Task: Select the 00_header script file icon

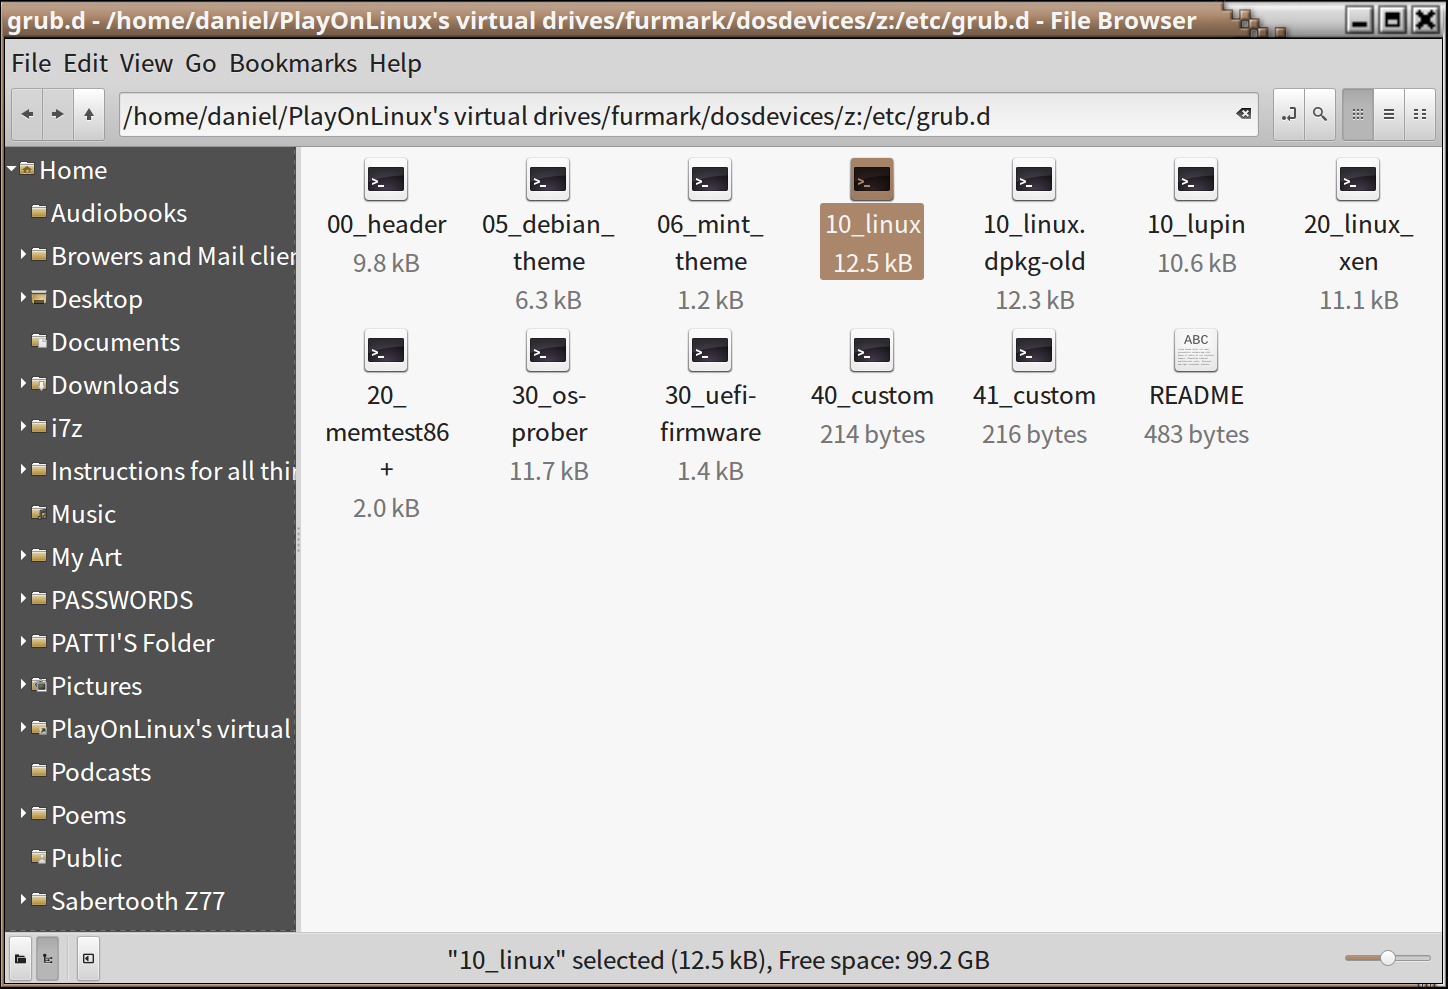Action: [x=386, y=180]
